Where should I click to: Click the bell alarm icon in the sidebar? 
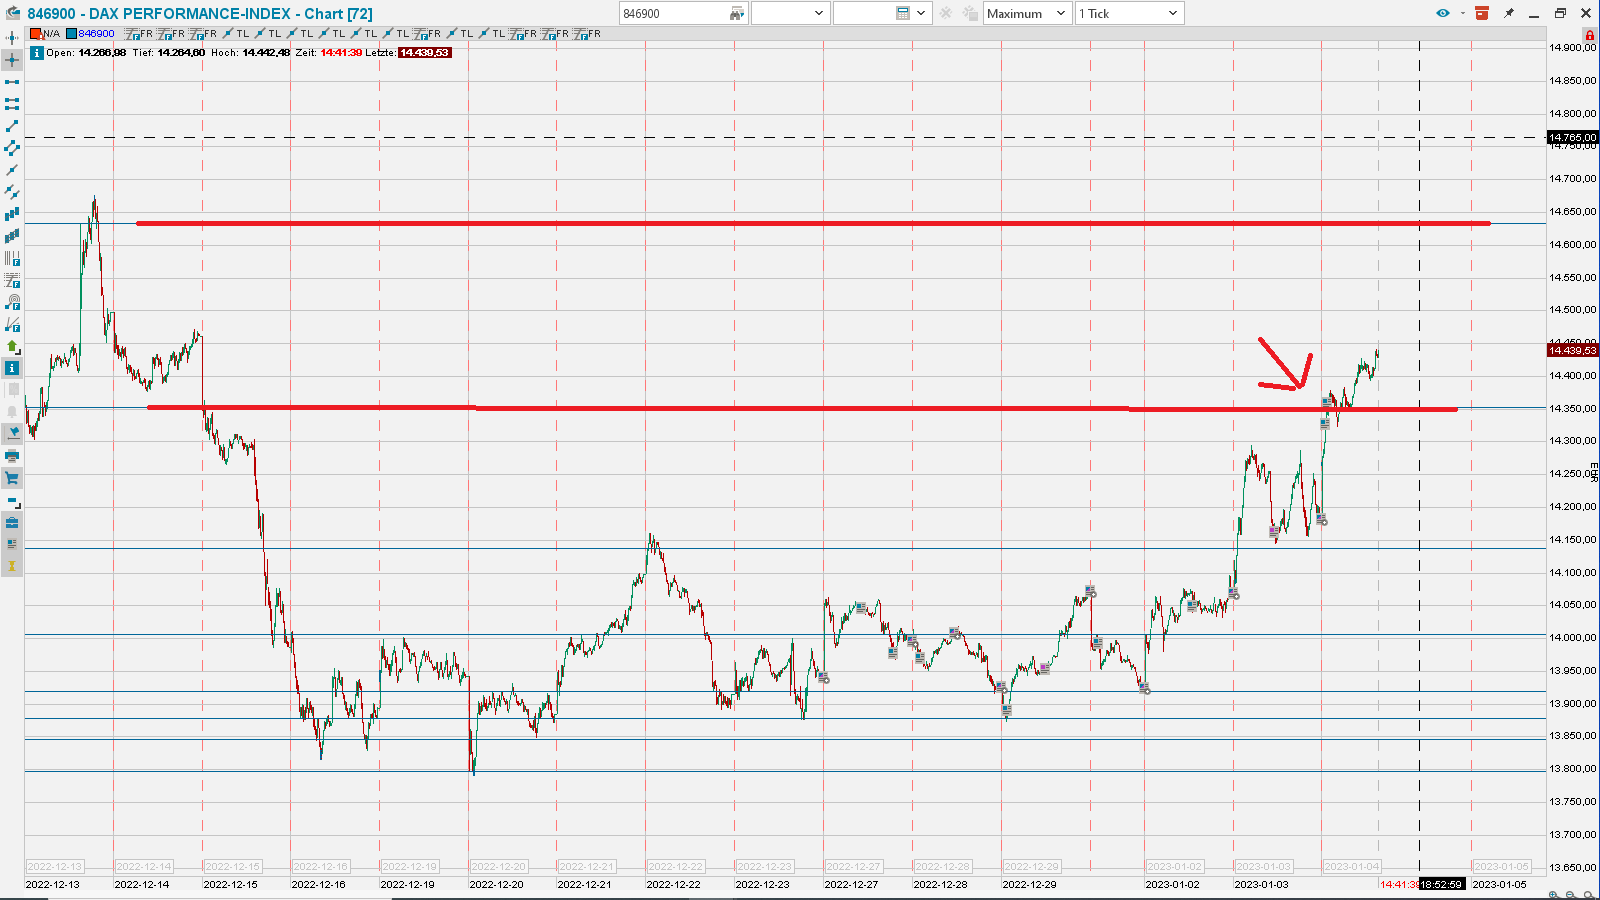tap(11, 412)
